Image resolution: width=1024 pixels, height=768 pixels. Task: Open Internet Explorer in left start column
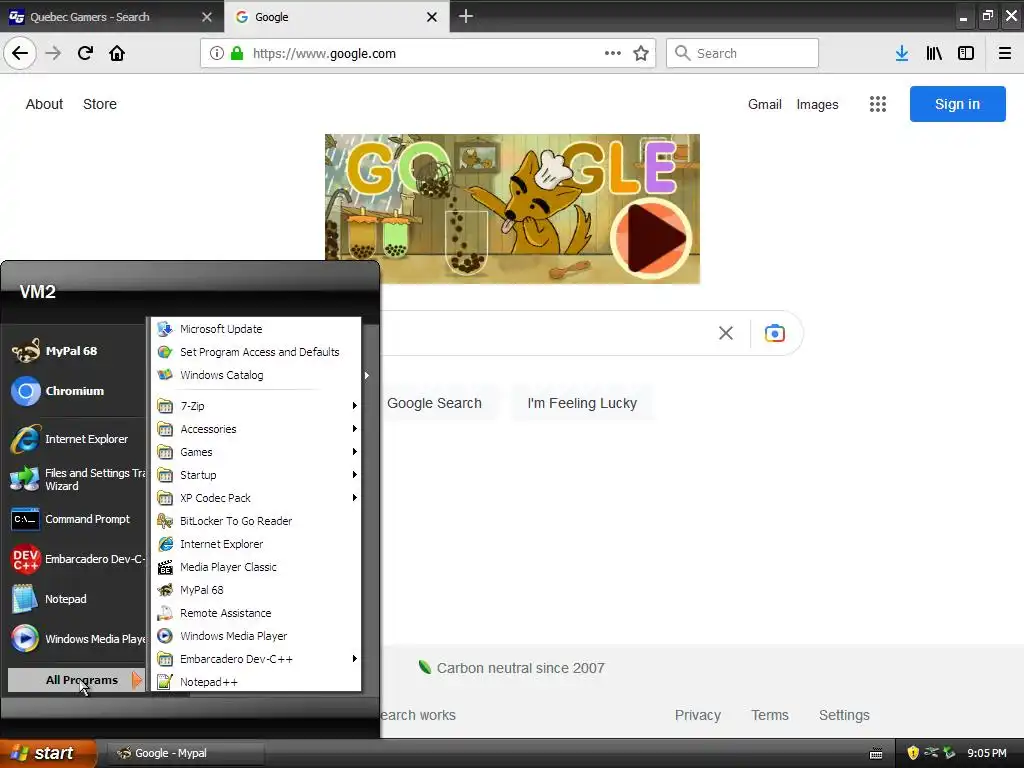76,439
